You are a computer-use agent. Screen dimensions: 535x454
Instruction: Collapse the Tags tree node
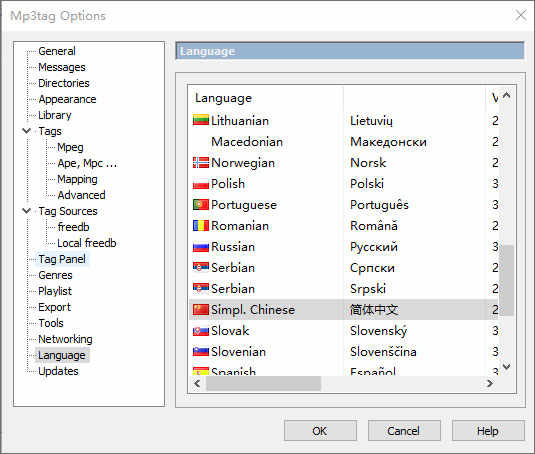(x=27, y=131)
